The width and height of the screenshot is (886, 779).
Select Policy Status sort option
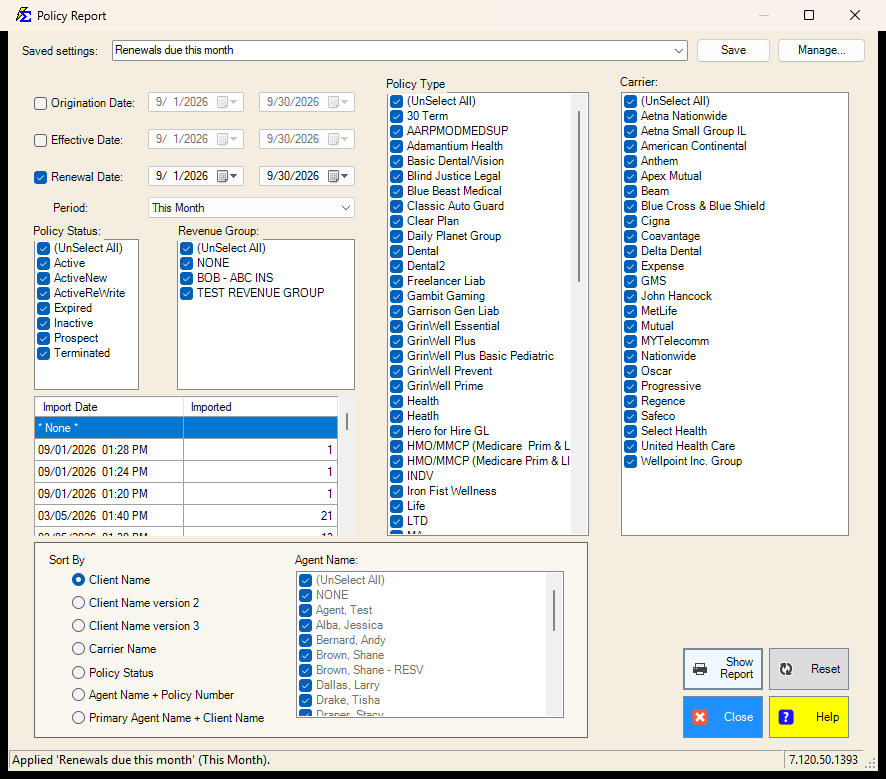79,673
